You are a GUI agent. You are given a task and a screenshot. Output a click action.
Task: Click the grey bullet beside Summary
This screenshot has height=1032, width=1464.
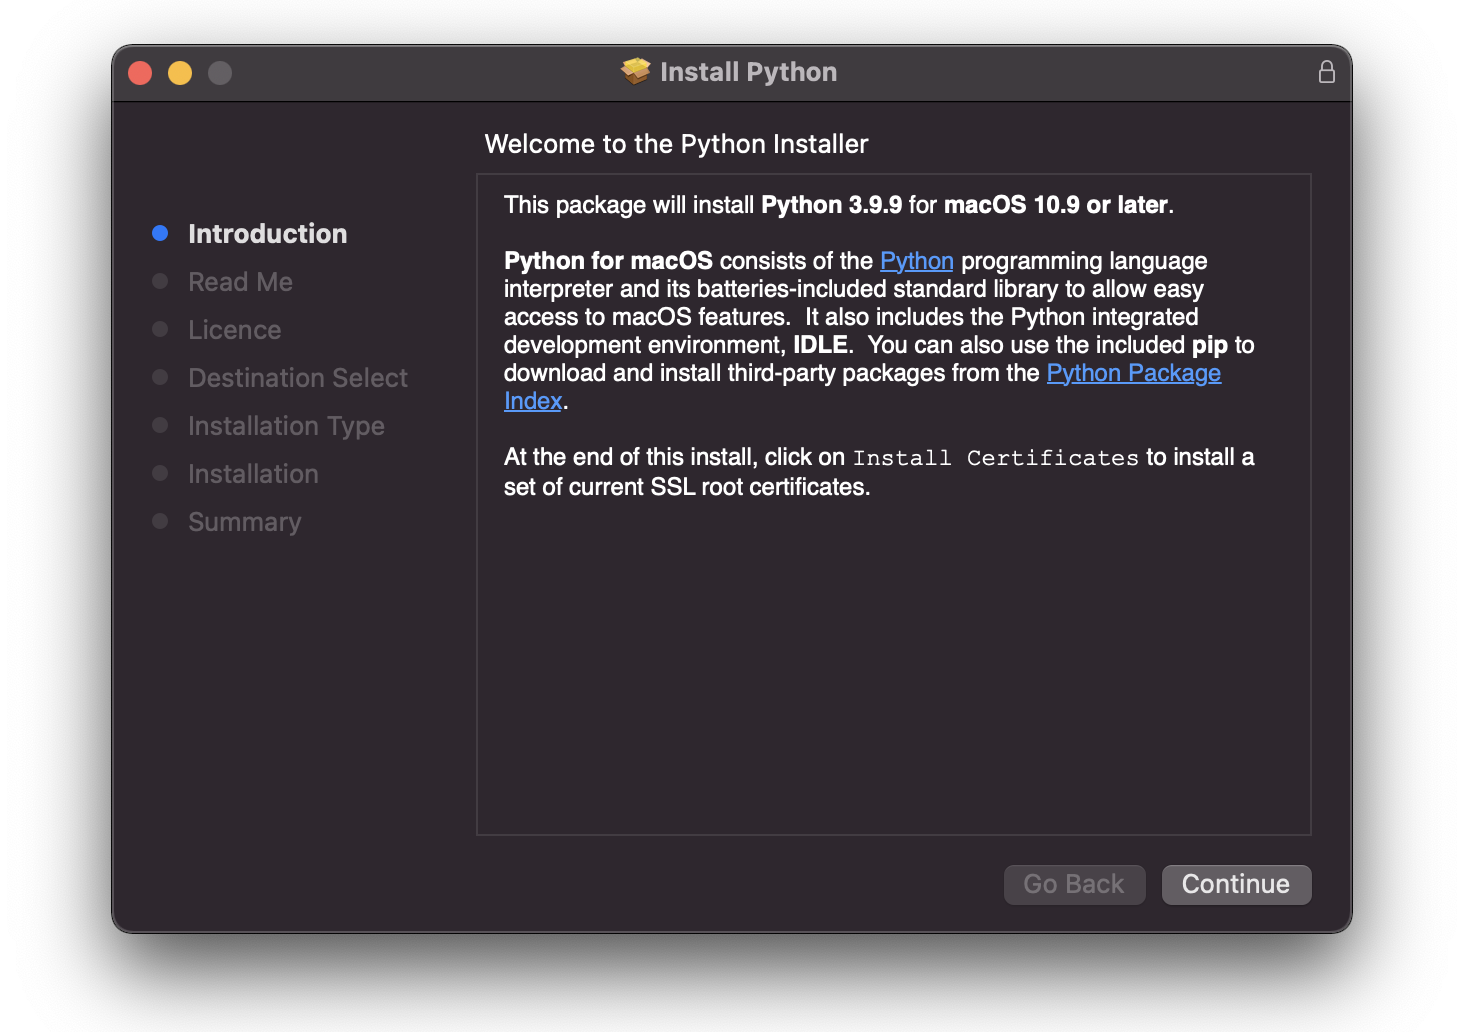pos(160,521)
